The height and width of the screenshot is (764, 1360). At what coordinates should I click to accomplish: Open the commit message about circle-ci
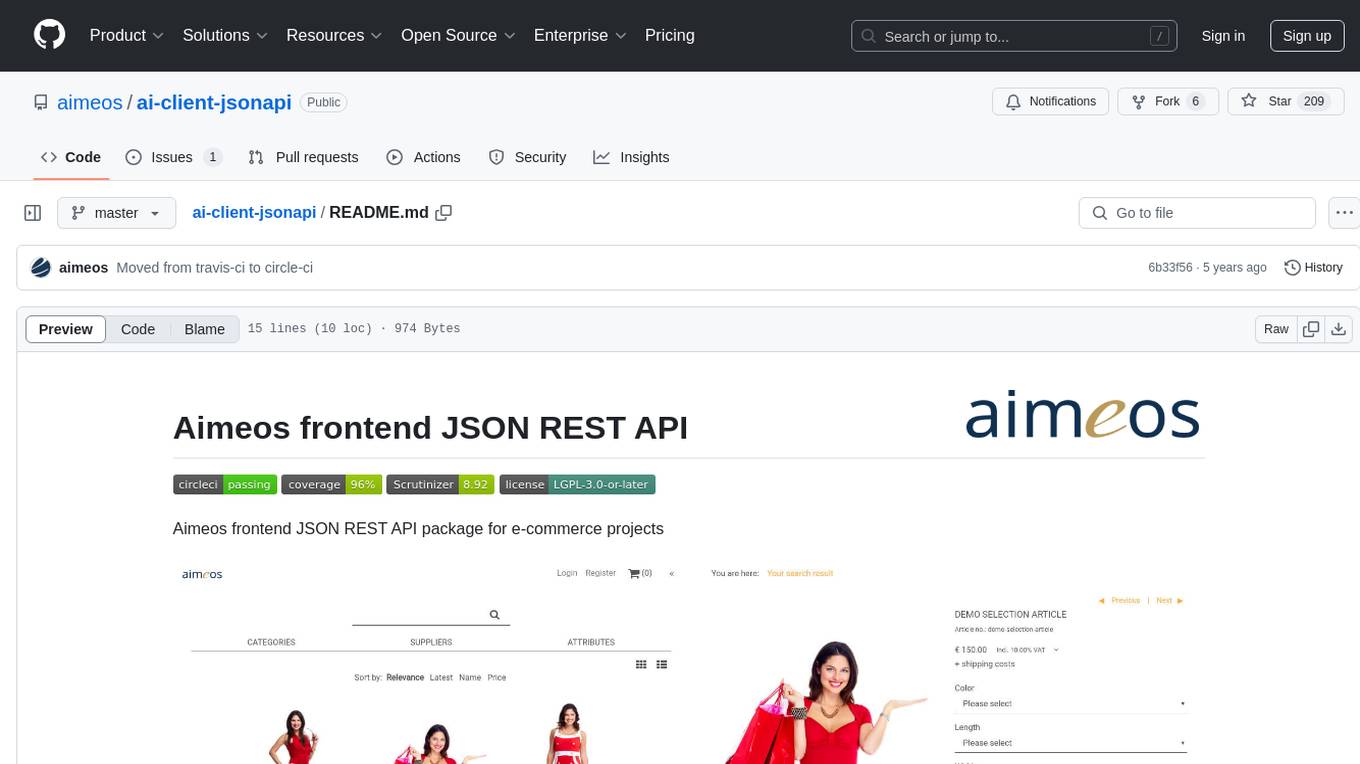[x=215, y=267]
